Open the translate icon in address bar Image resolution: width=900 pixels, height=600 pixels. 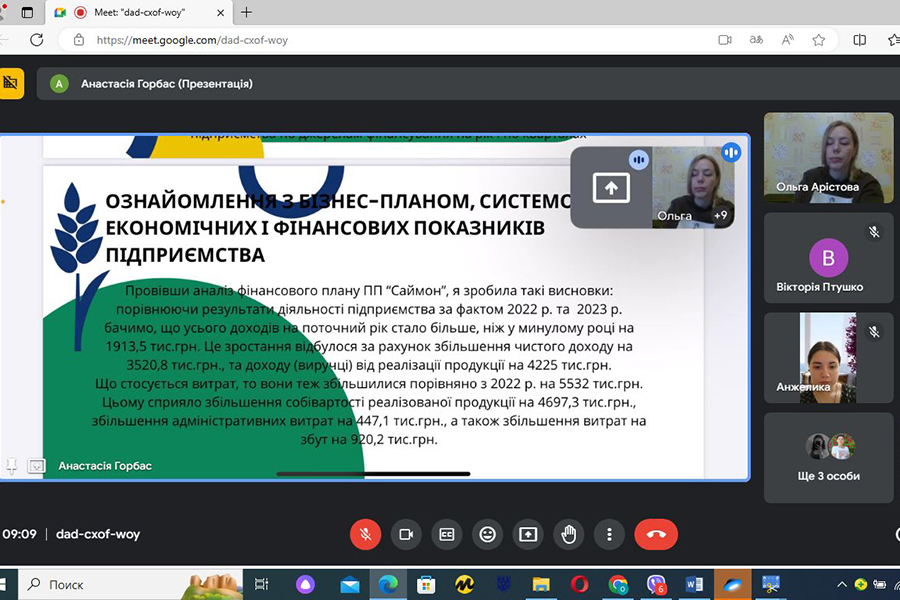point(757,40)
